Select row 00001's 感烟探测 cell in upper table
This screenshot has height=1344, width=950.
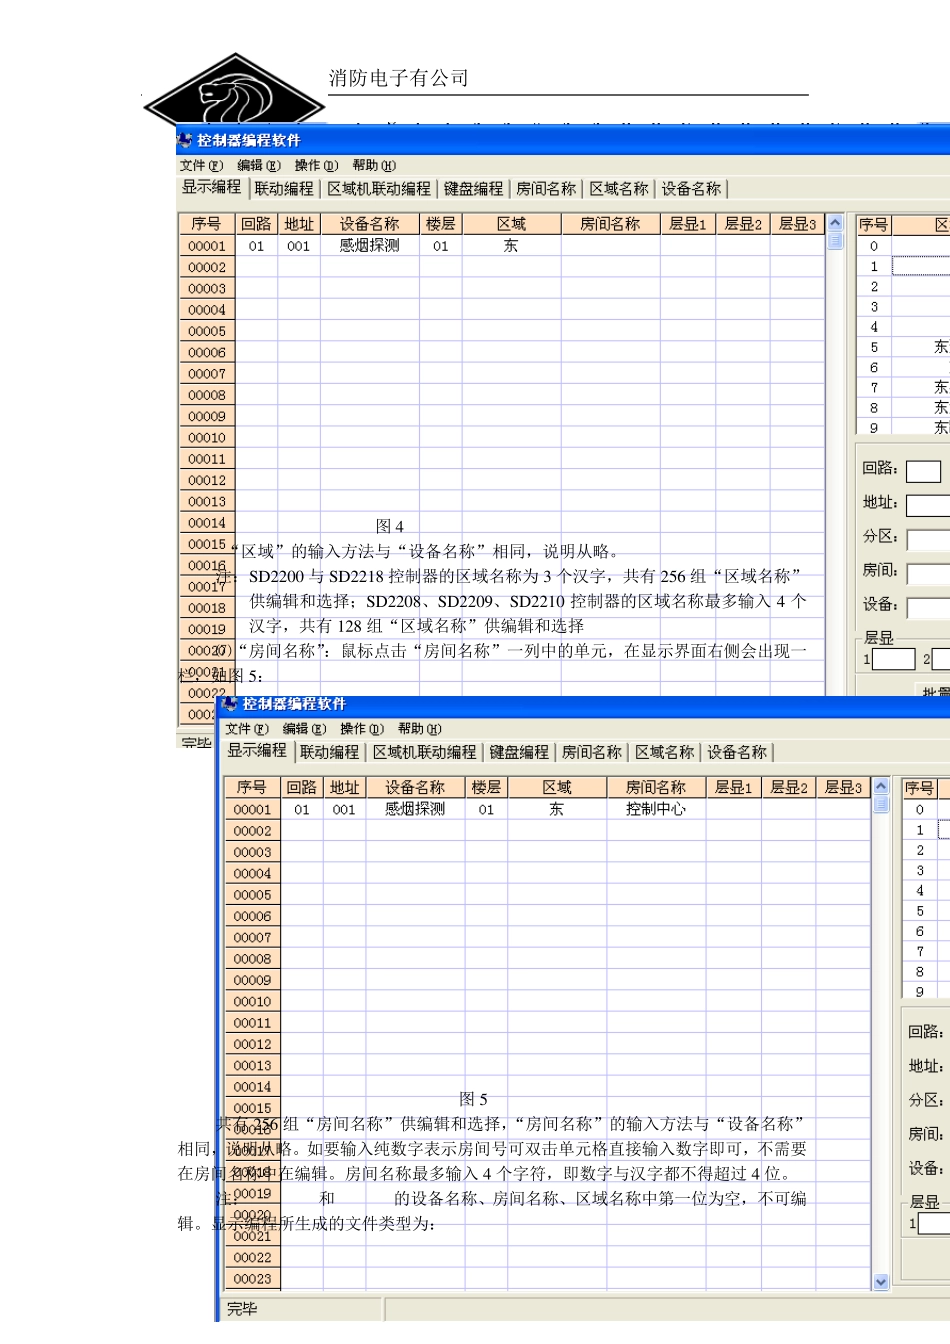point(369,246)
